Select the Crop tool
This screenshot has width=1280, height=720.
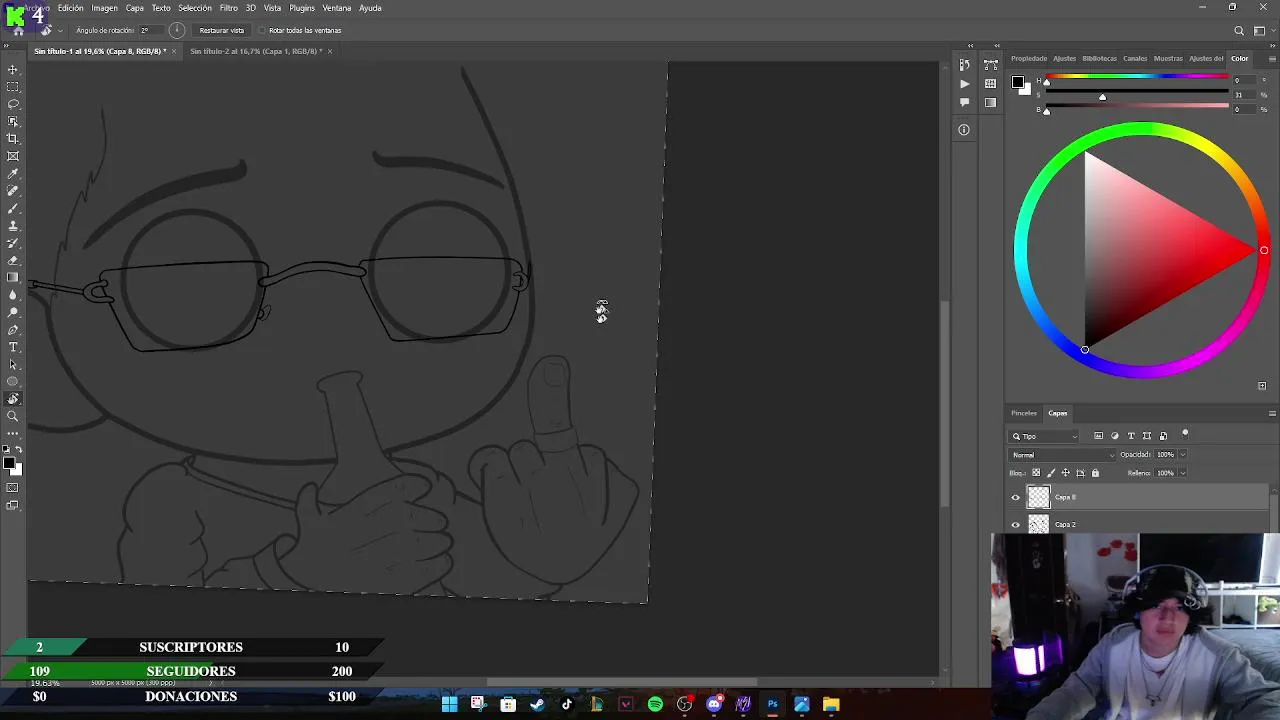pyautogui.click(x=13, y=139)
